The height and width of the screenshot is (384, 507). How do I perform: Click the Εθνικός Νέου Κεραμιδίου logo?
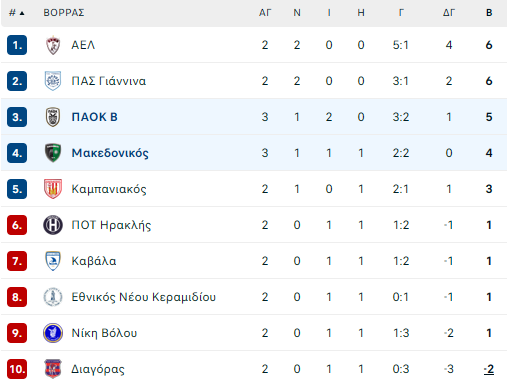tap(53, 297)
